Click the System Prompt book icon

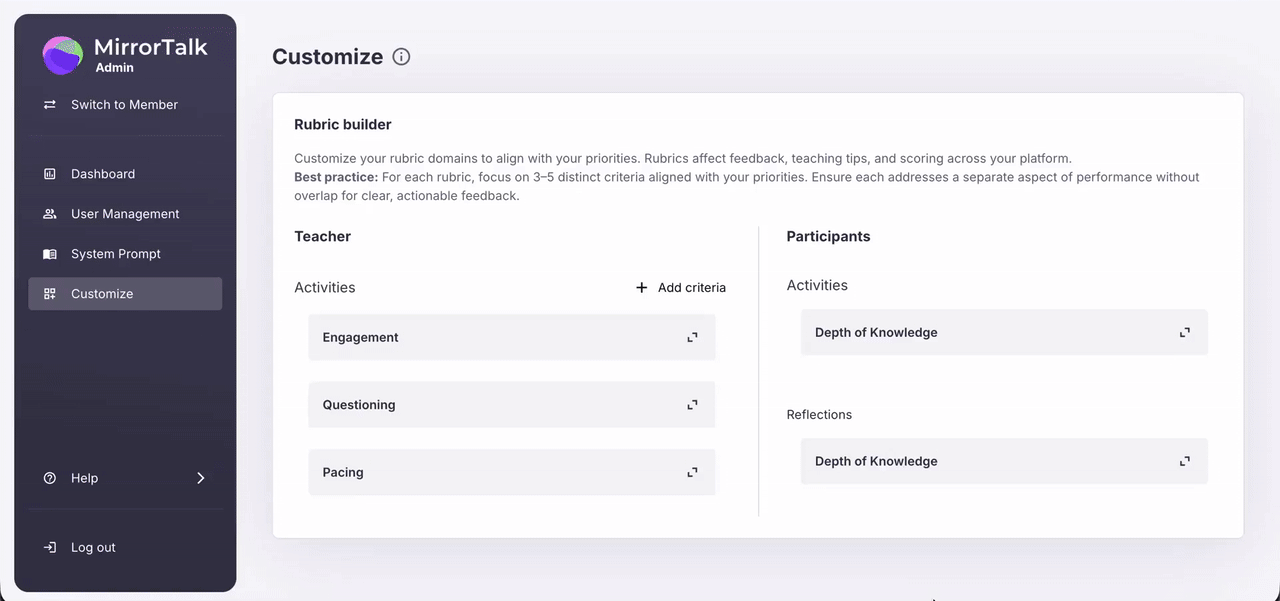click(x=49, y=253)
